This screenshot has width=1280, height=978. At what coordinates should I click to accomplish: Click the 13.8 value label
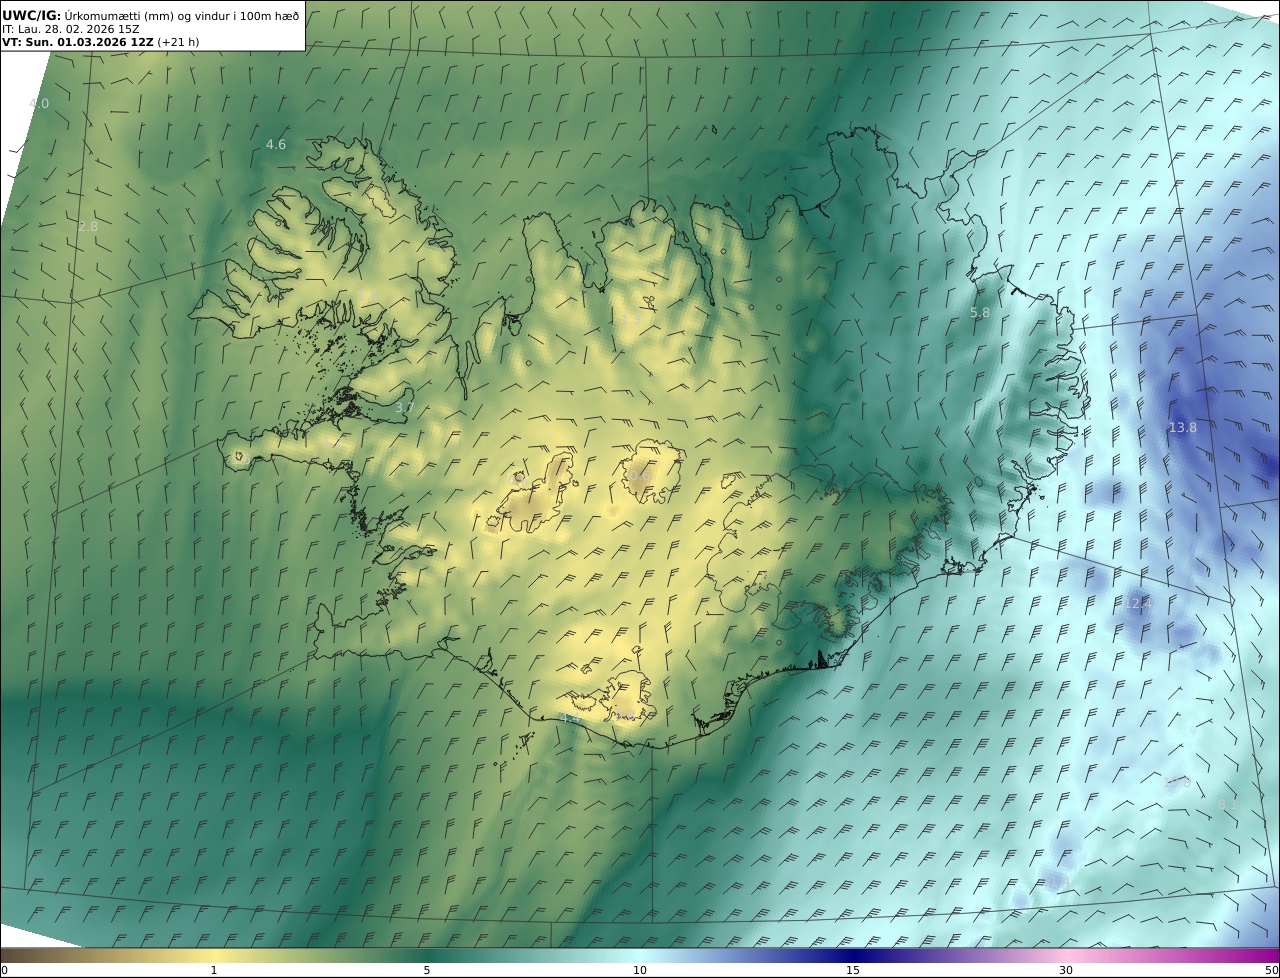(1182, 428)
